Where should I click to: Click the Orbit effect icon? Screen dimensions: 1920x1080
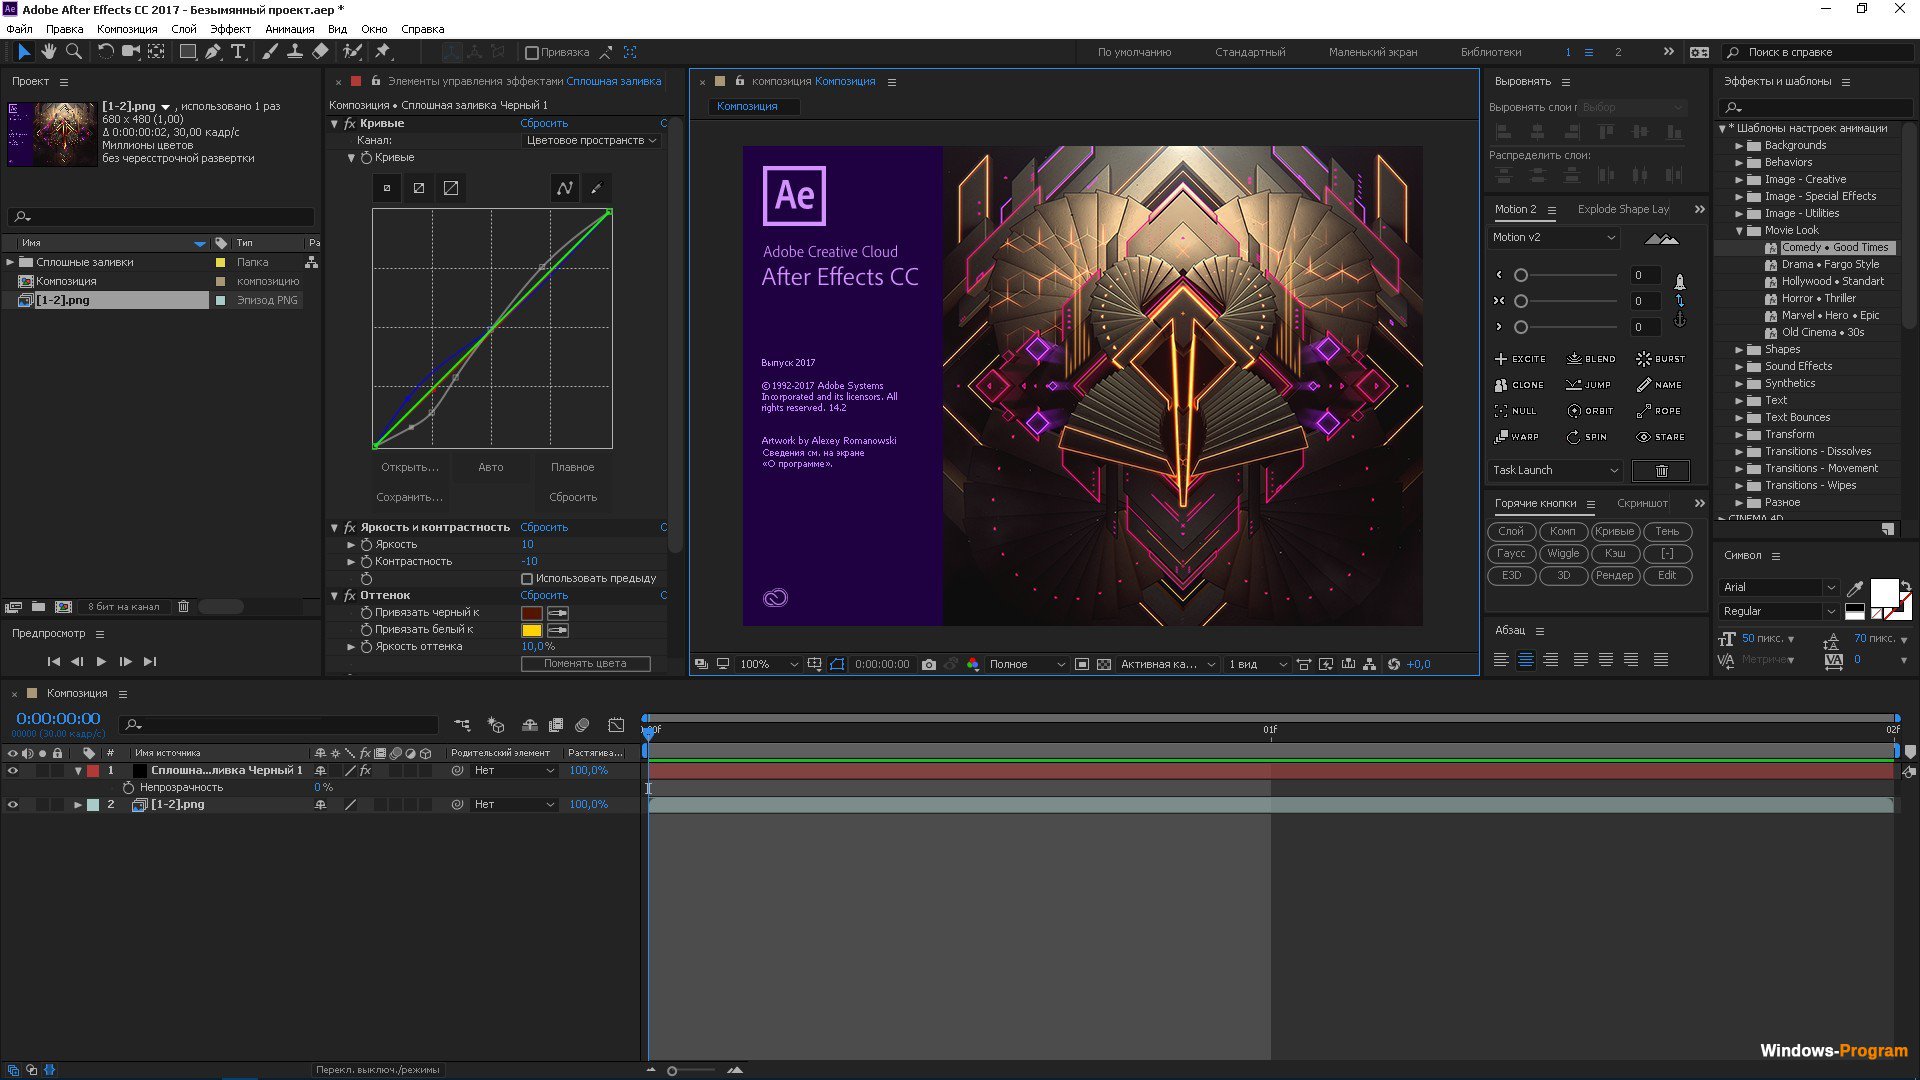tap(1576, 410)
